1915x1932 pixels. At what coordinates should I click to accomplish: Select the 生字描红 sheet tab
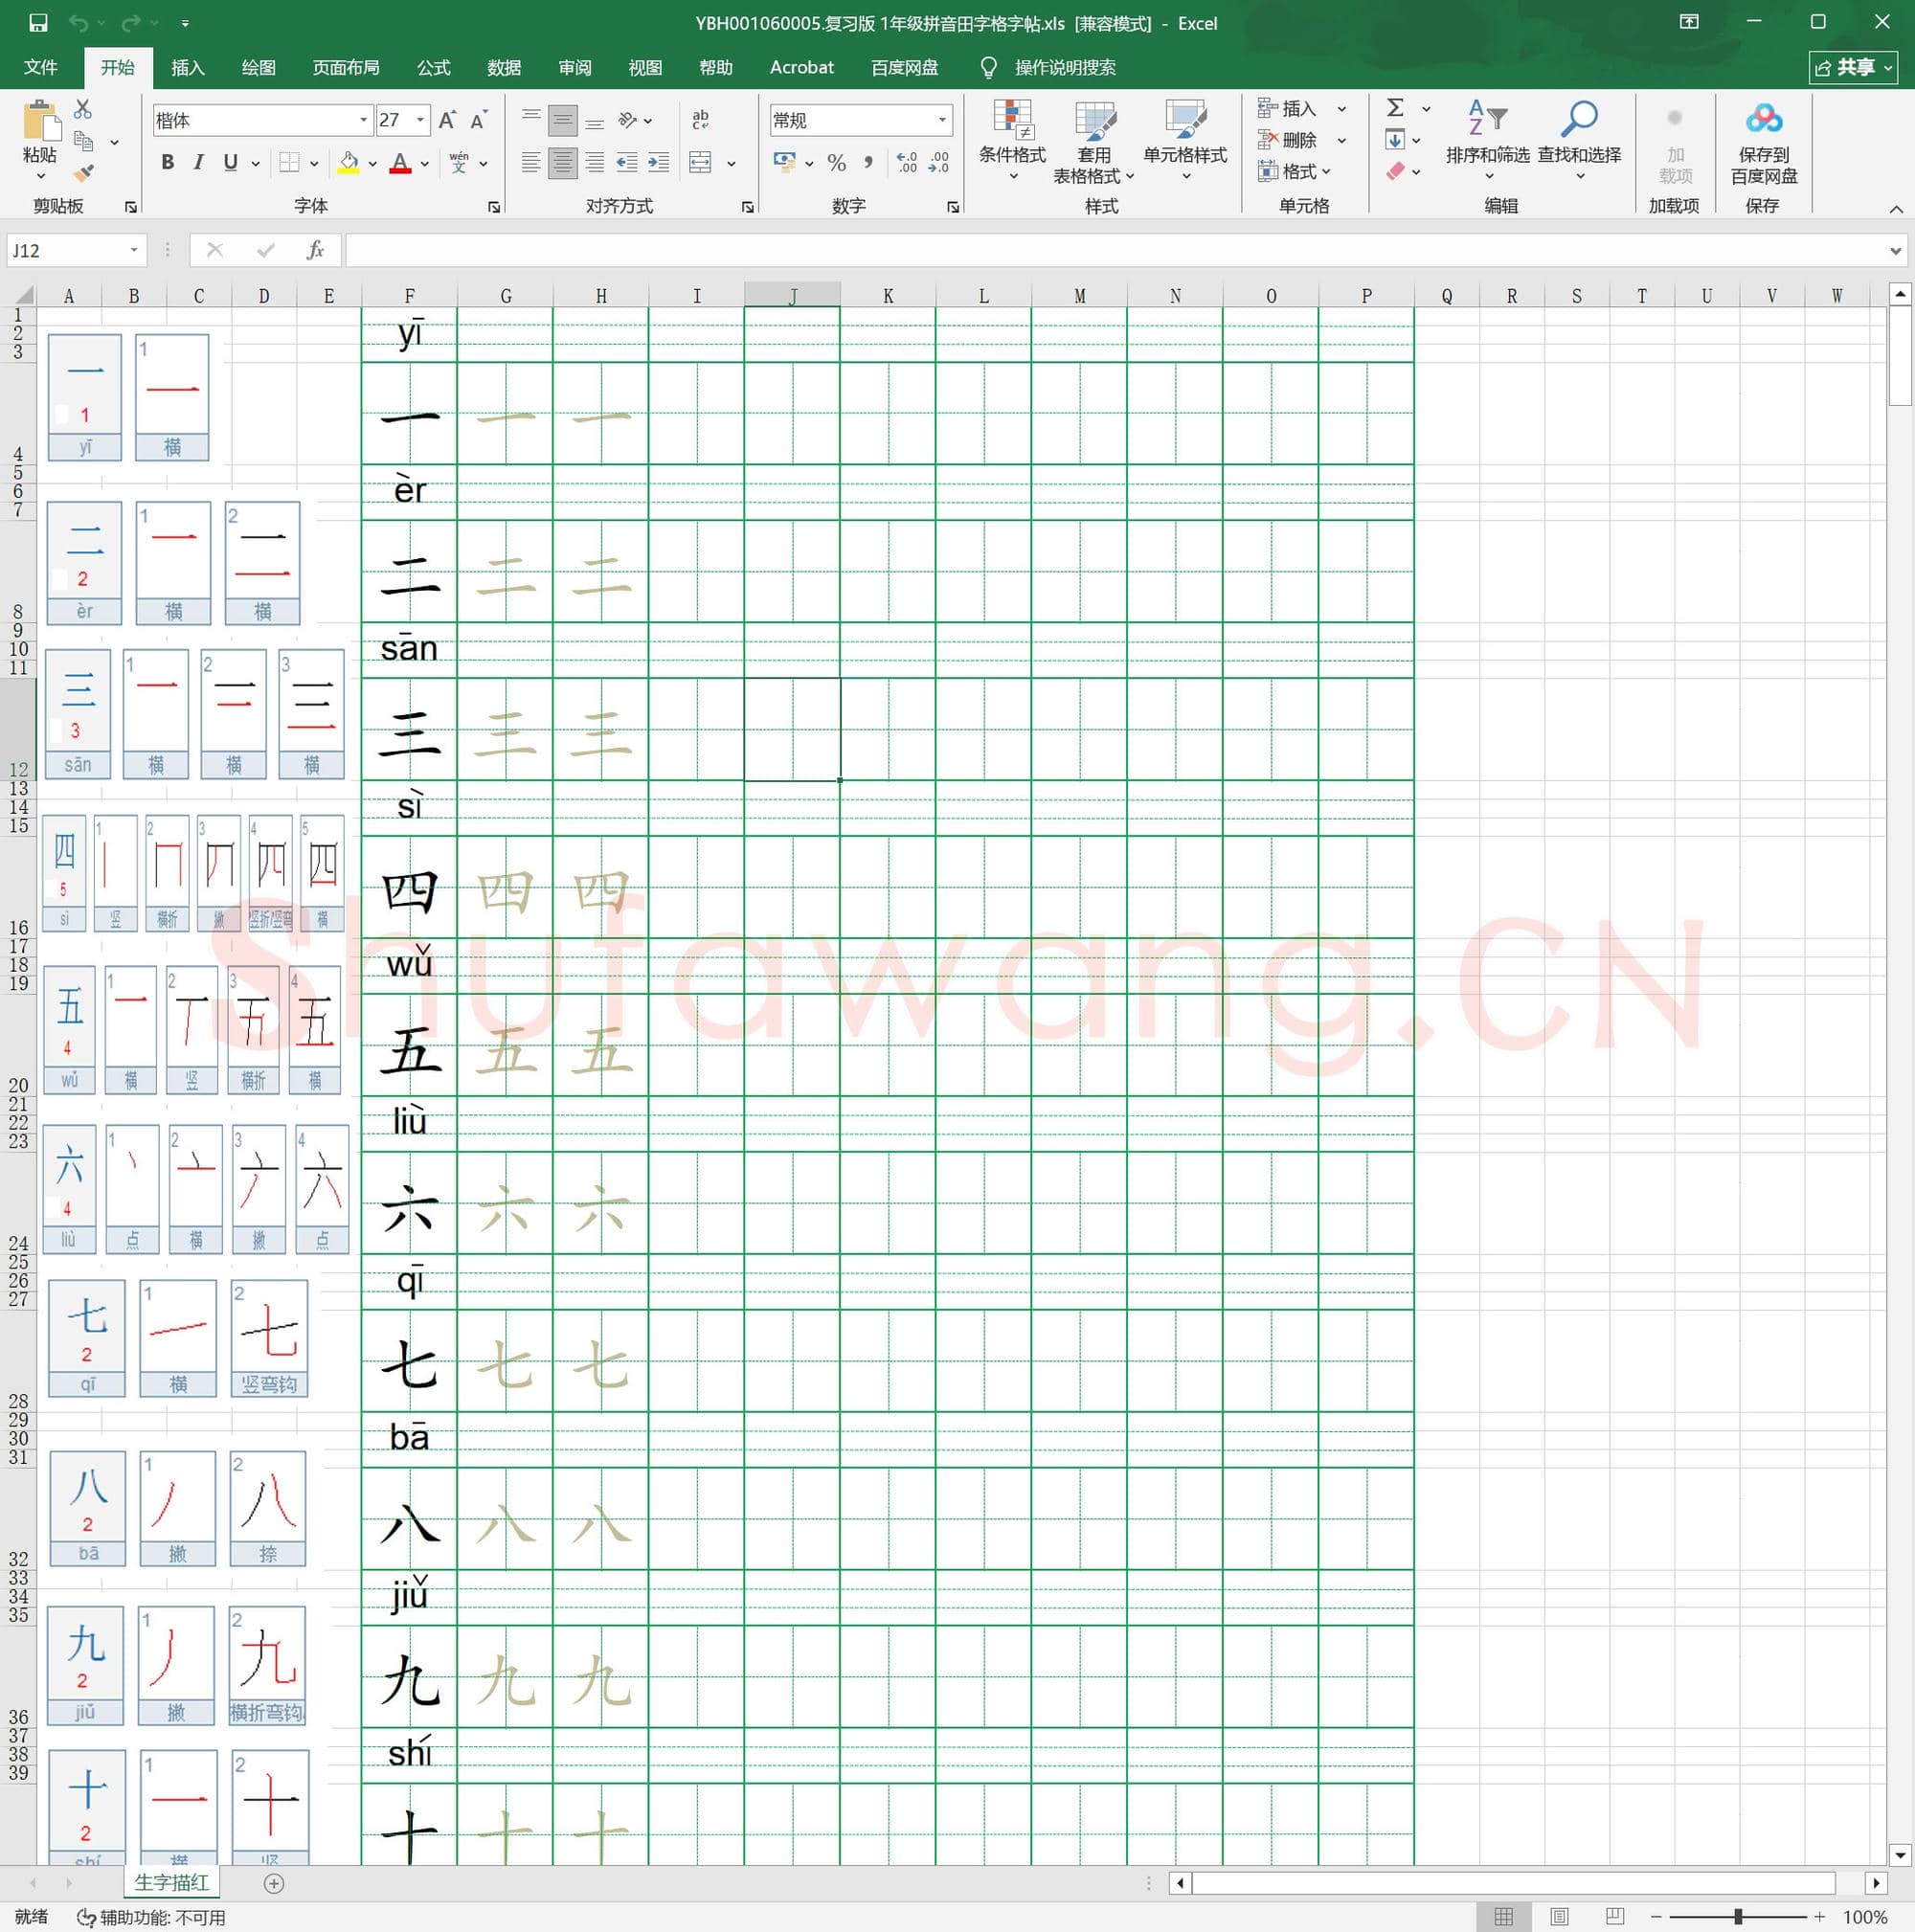(x=171, y=1883)
